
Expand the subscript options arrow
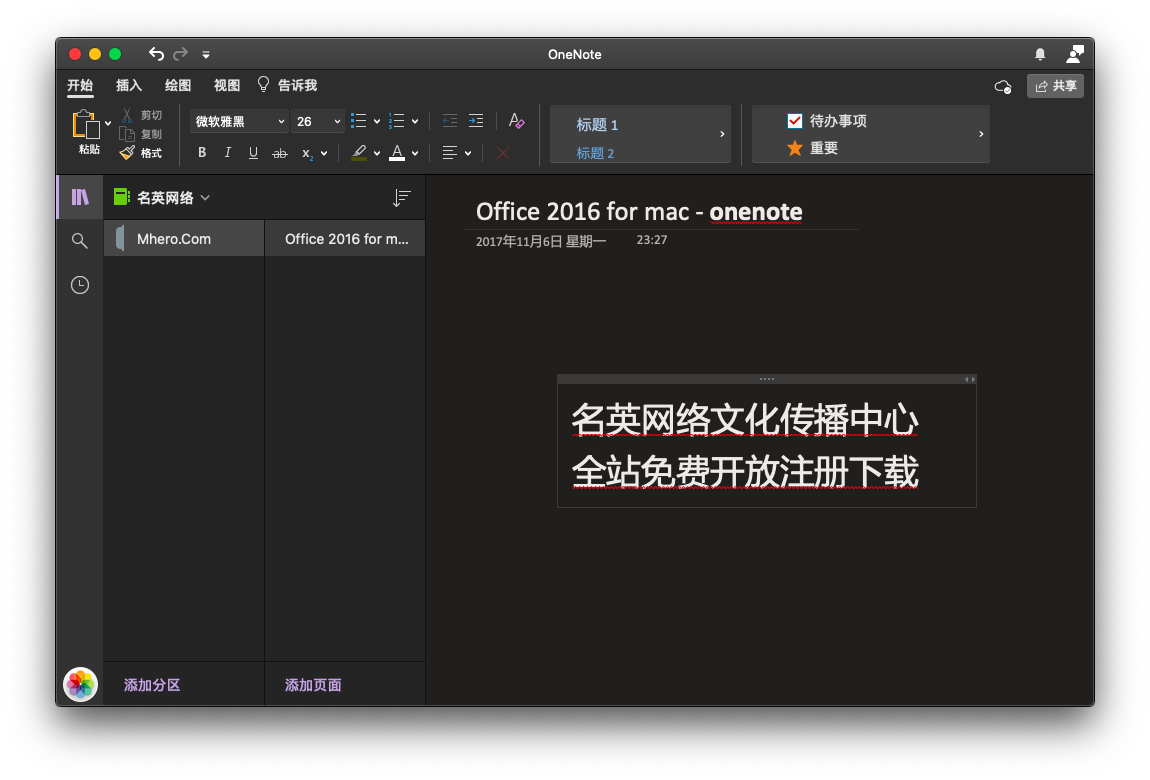[324, 153]
